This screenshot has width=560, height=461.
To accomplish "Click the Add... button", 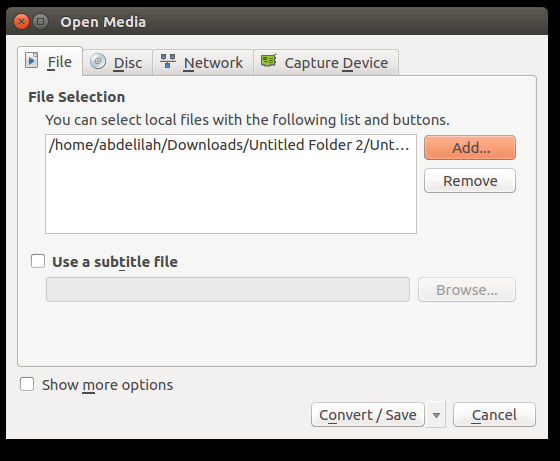I will click(x=470, y=147).
